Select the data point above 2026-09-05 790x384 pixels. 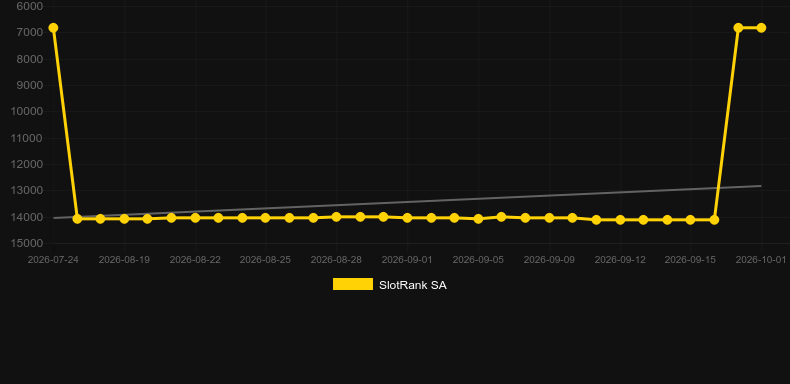point(478,219)
